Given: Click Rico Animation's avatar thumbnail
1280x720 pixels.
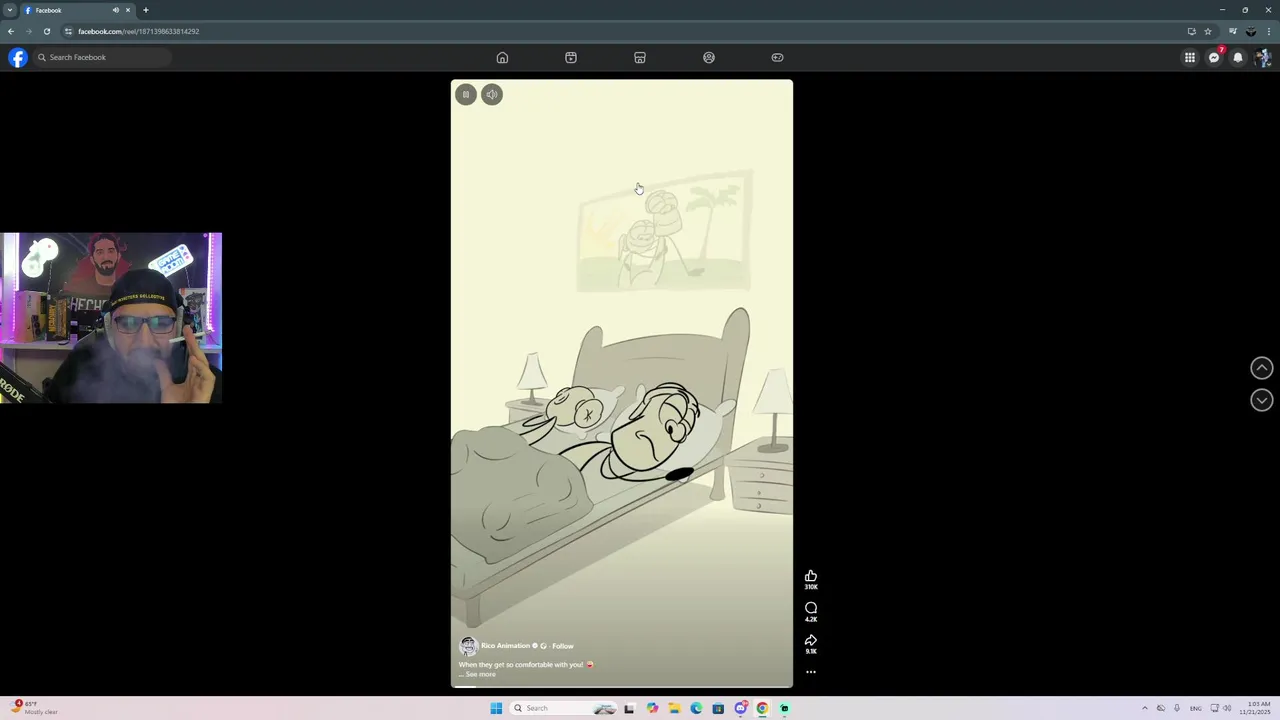Looking at the screenshot, I should pyautogui.click(x=468, y=646).
